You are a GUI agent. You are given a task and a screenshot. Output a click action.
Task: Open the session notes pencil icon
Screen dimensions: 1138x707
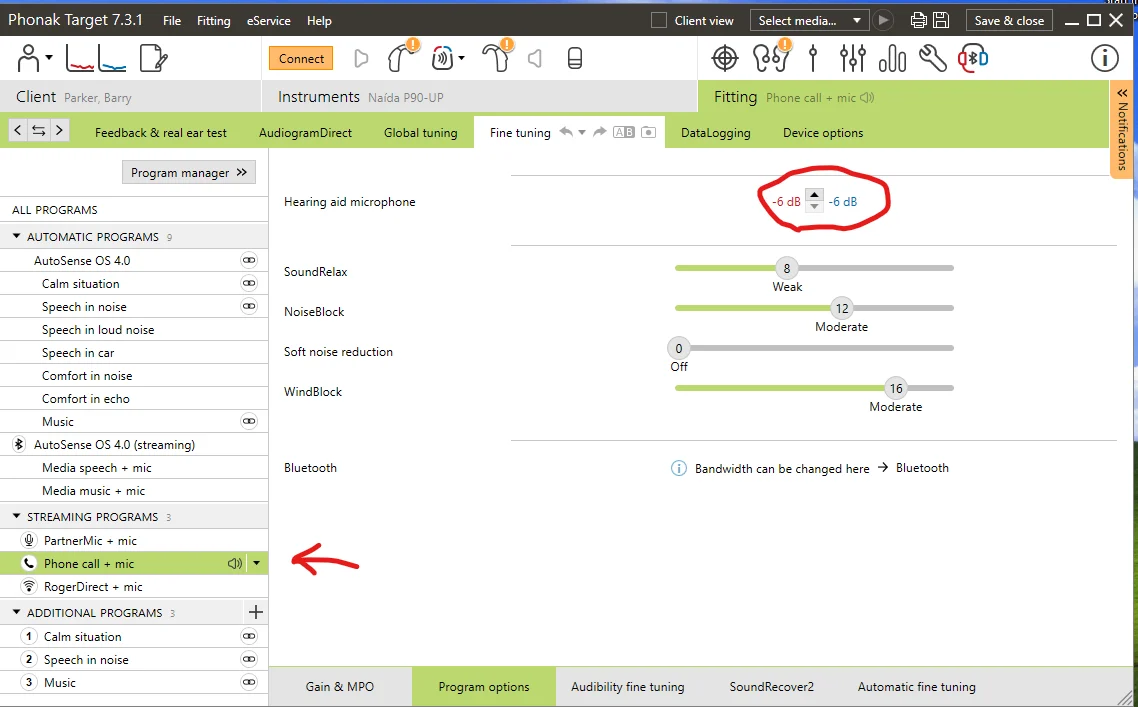[x=153, y=58]
